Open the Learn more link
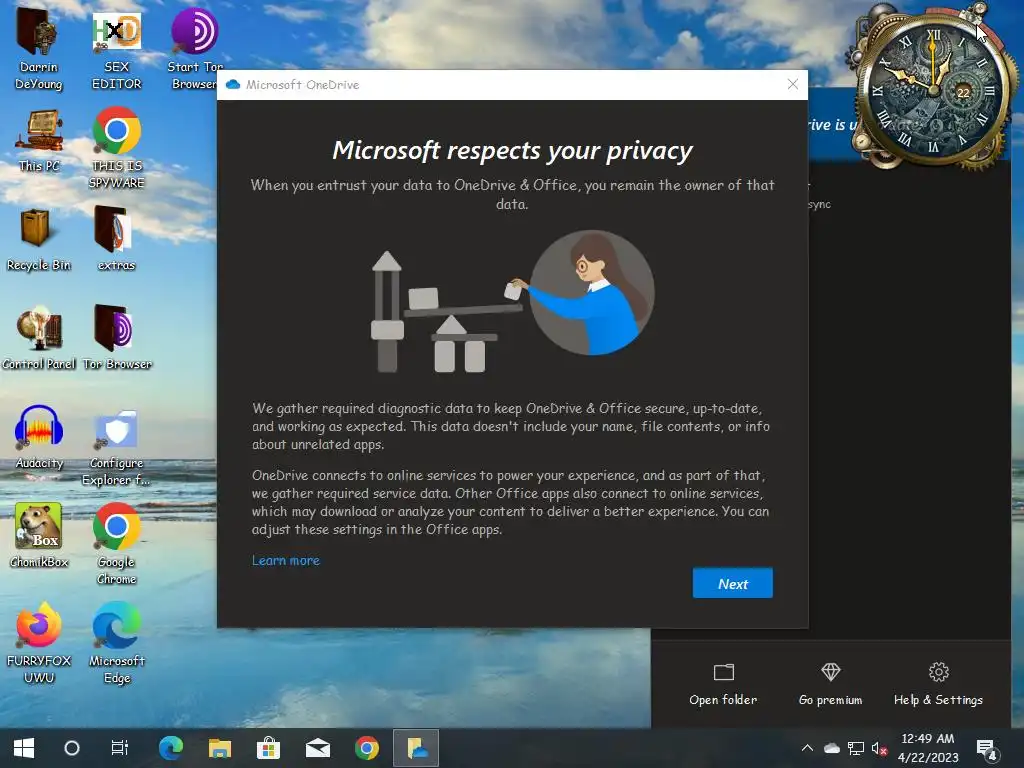1024x768 pixels. pos(285,560)
